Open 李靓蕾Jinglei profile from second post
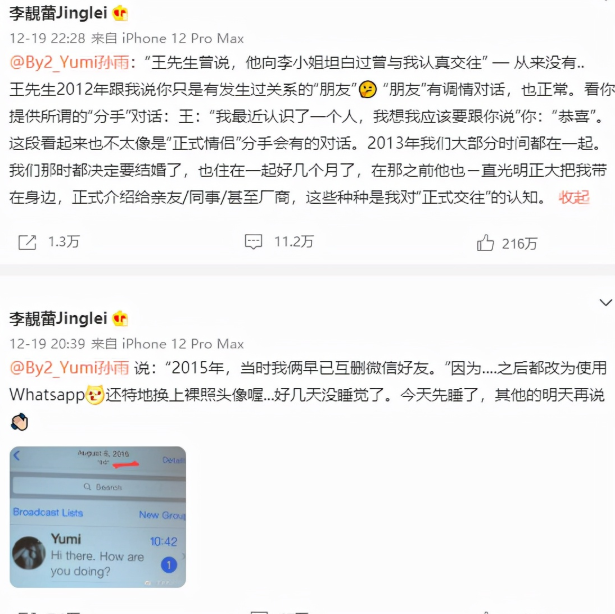Screen dimensions: 615x614 58,318
